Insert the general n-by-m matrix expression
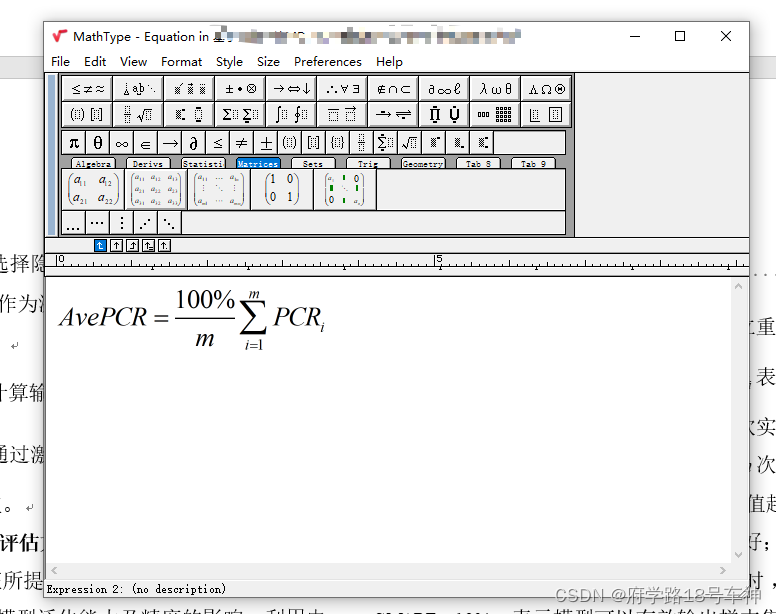The width and height of the screenshot is (776, 614). [219, 189]
